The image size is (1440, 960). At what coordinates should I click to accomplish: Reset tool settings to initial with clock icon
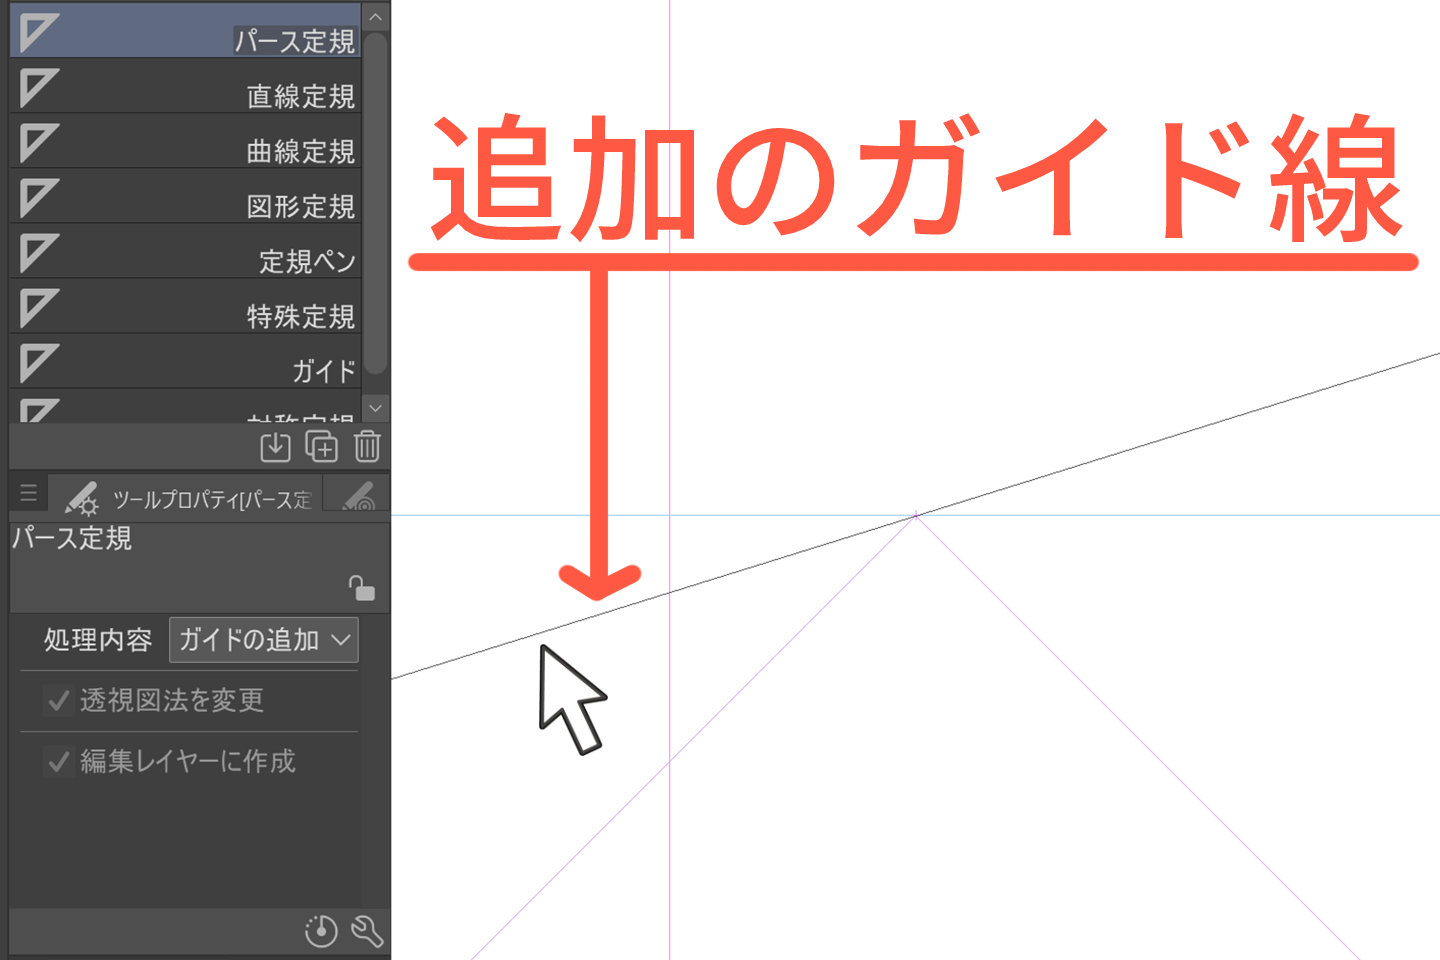(321, 932)
